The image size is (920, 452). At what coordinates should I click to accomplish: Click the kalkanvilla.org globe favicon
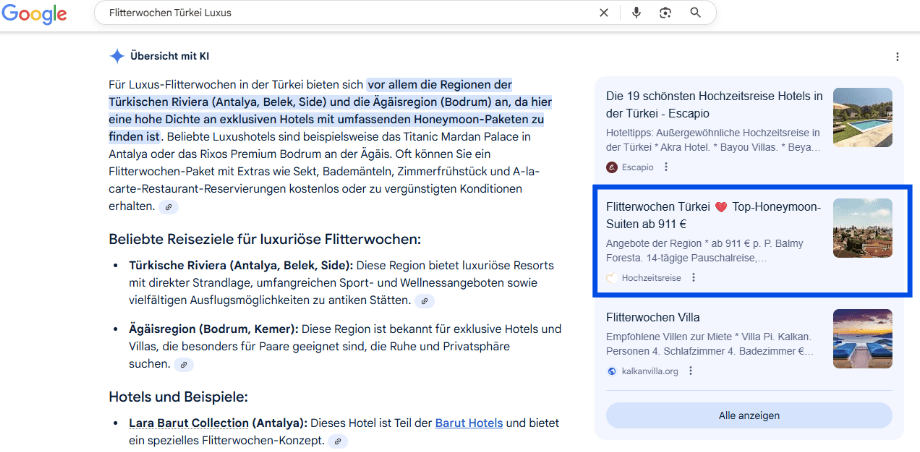(611, 371)
